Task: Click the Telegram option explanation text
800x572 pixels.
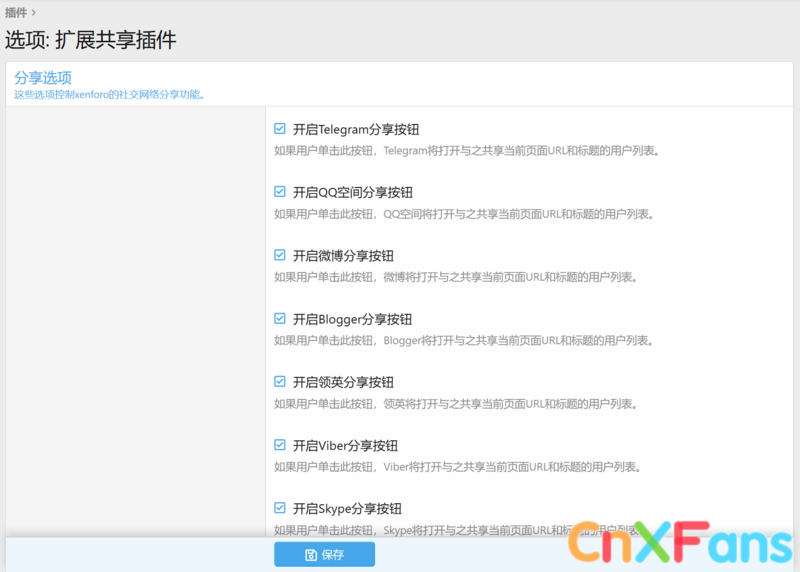Action: [467, 151]
